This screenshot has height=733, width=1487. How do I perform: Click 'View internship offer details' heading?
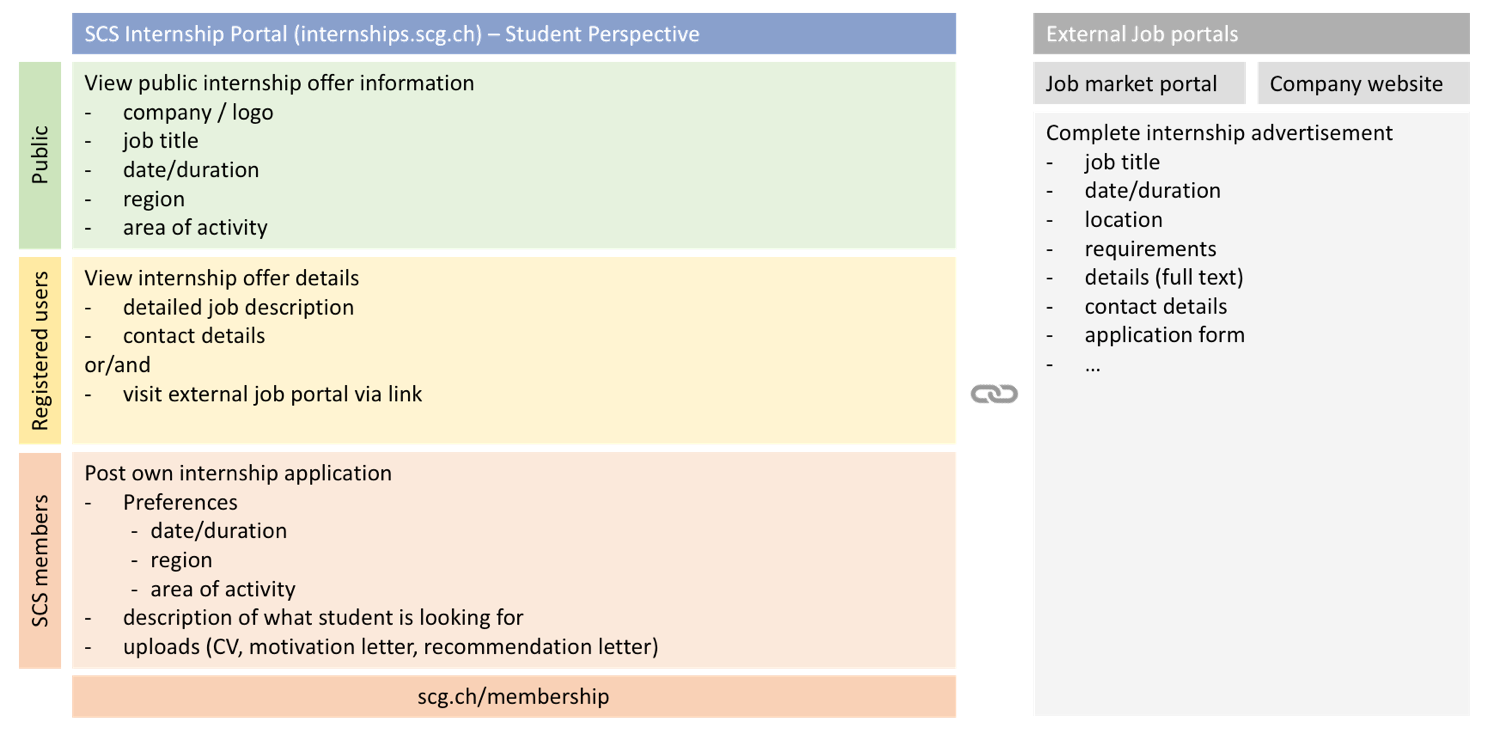221,278
